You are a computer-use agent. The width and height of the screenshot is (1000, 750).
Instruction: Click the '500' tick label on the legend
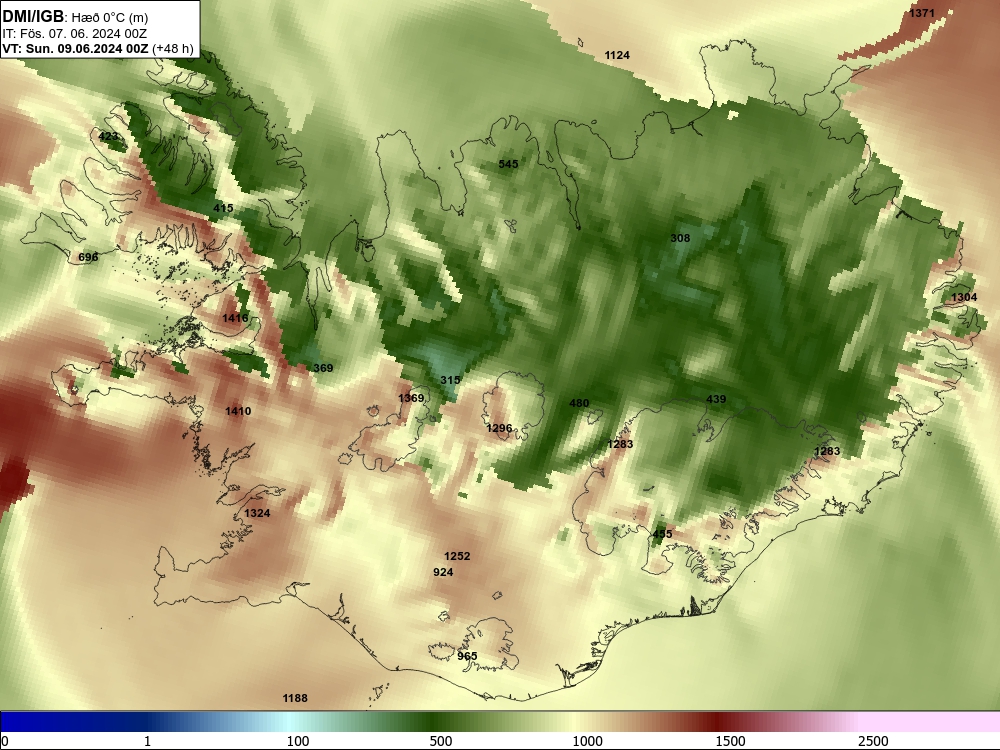coord(441,741)
